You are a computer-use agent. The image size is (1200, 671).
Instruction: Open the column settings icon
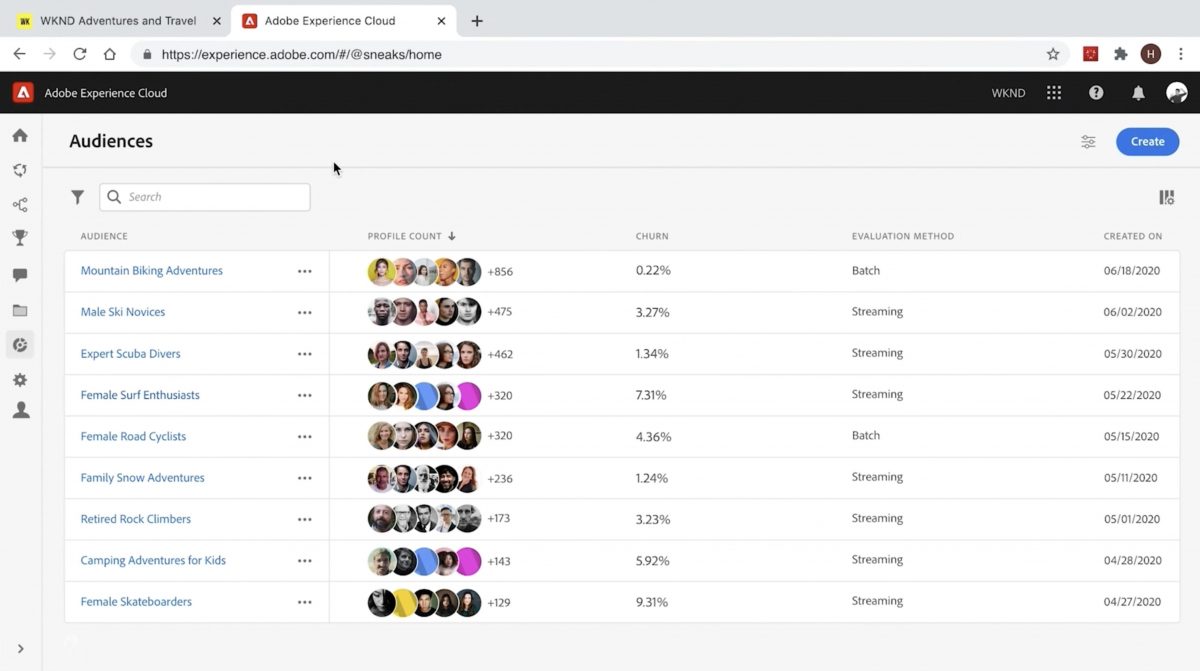point(1166,198)
